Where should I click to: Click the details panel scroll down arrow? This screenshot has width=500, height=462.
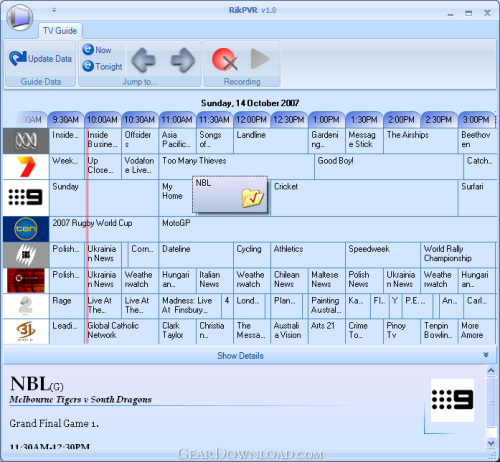coord(491,443)
